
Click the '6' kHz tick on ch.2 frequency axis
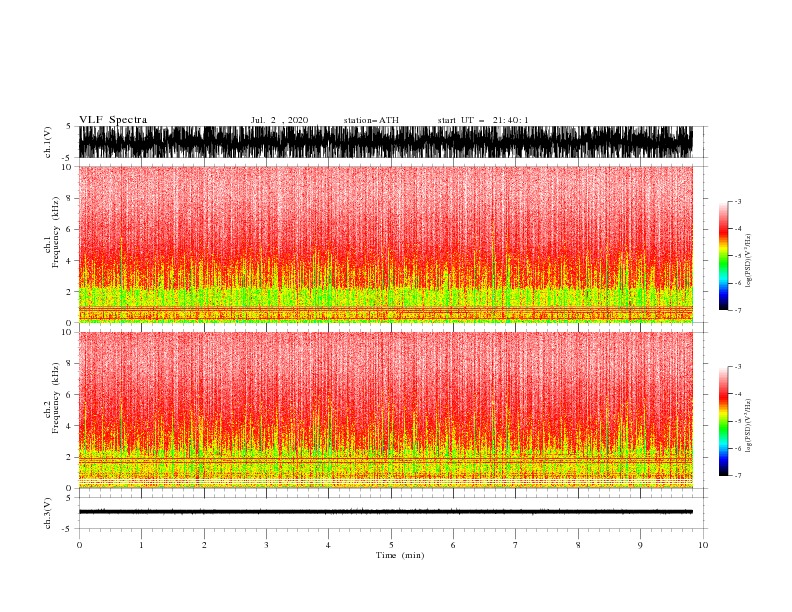pos(70,395)
